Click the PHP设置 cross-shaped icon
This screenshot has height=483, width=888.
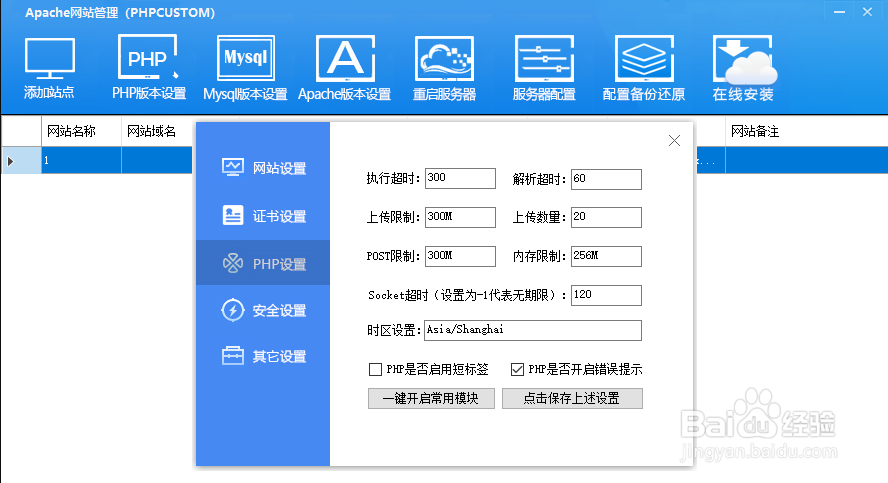[233, 263]
